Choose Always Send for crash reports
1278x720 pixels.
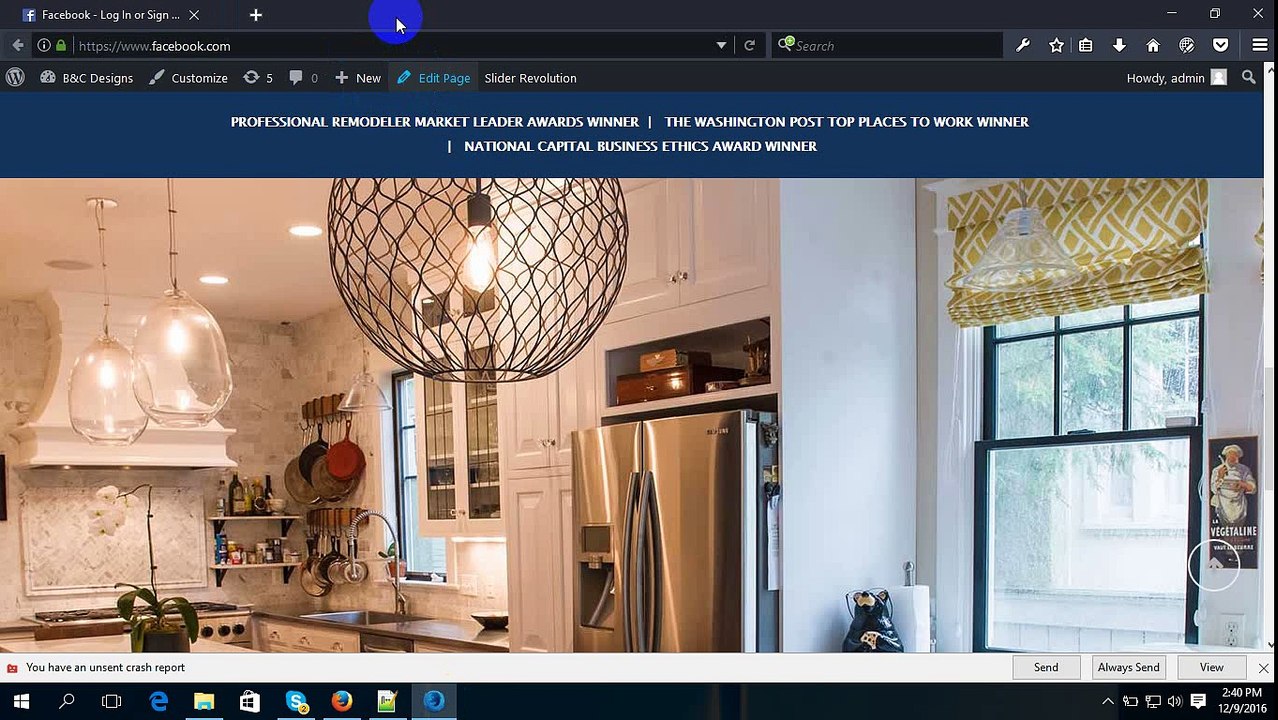click(x=1128, y=667)
